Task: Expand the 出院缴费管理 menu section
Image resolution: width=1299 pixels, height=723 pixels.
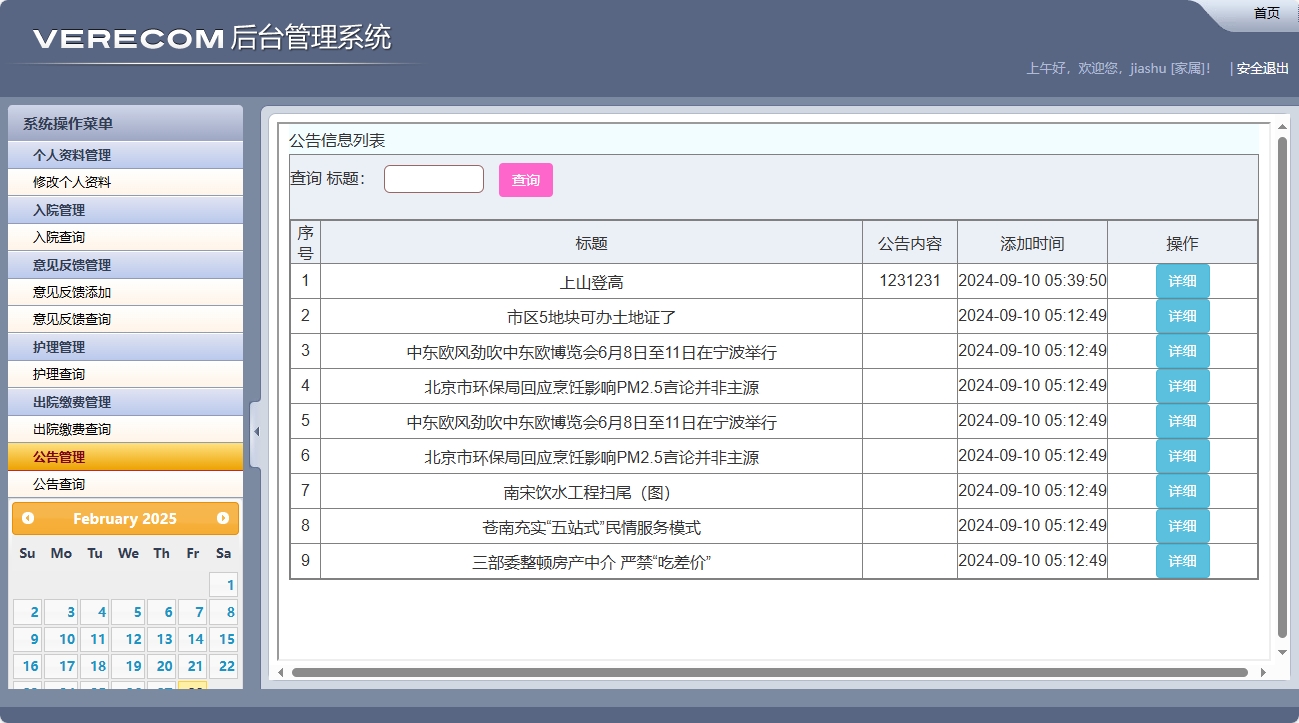Action: [125, 402]
